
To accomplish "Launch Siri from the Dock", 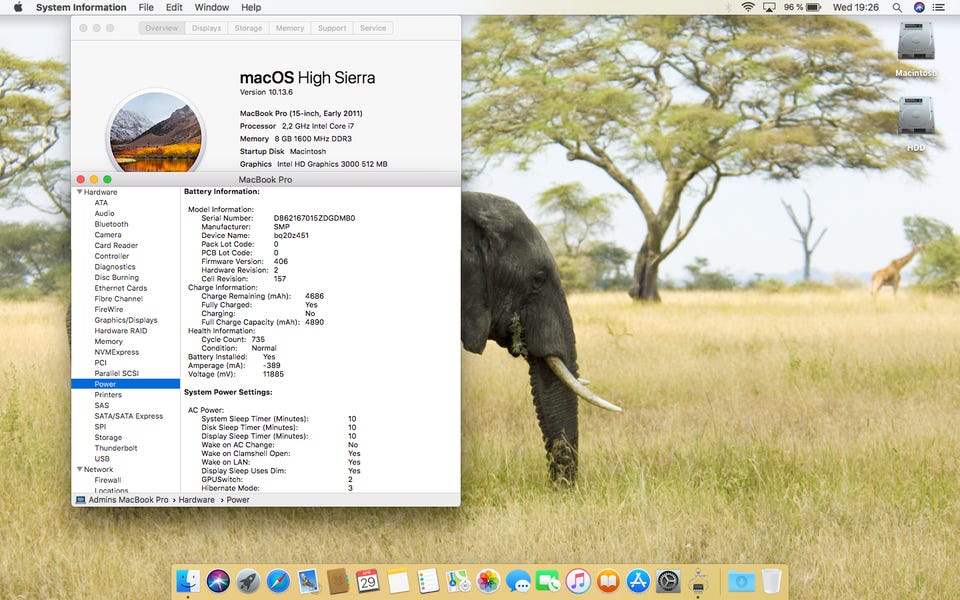I will tap(218, 580).
